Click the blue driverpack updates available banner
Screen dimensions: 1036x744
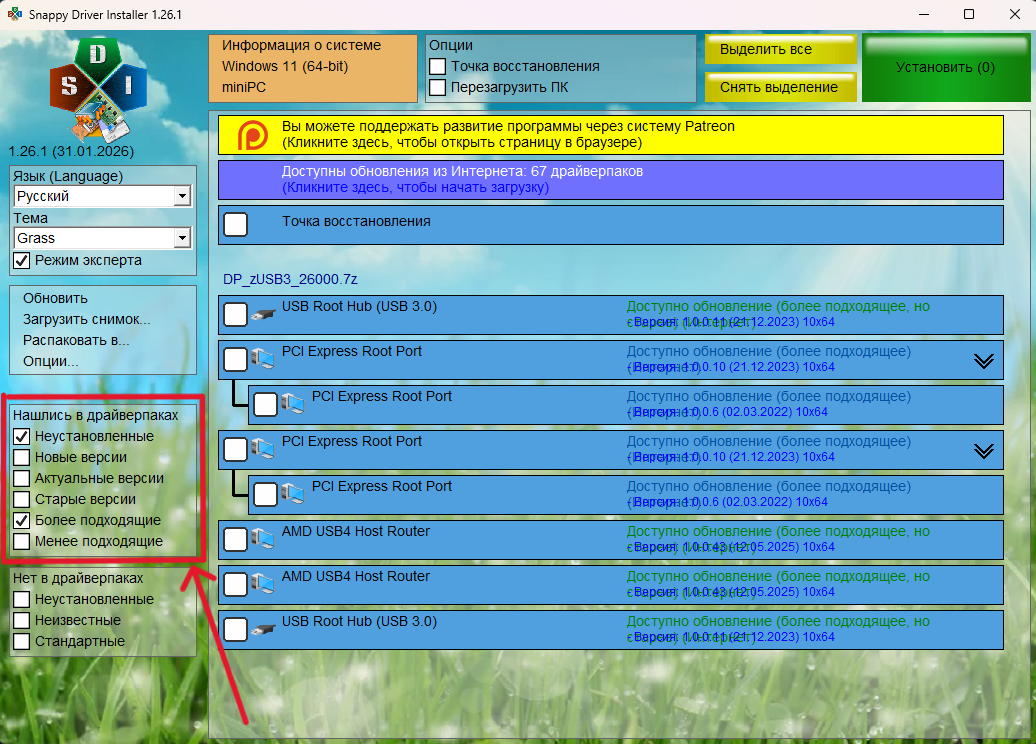click(x=610, y=179)
